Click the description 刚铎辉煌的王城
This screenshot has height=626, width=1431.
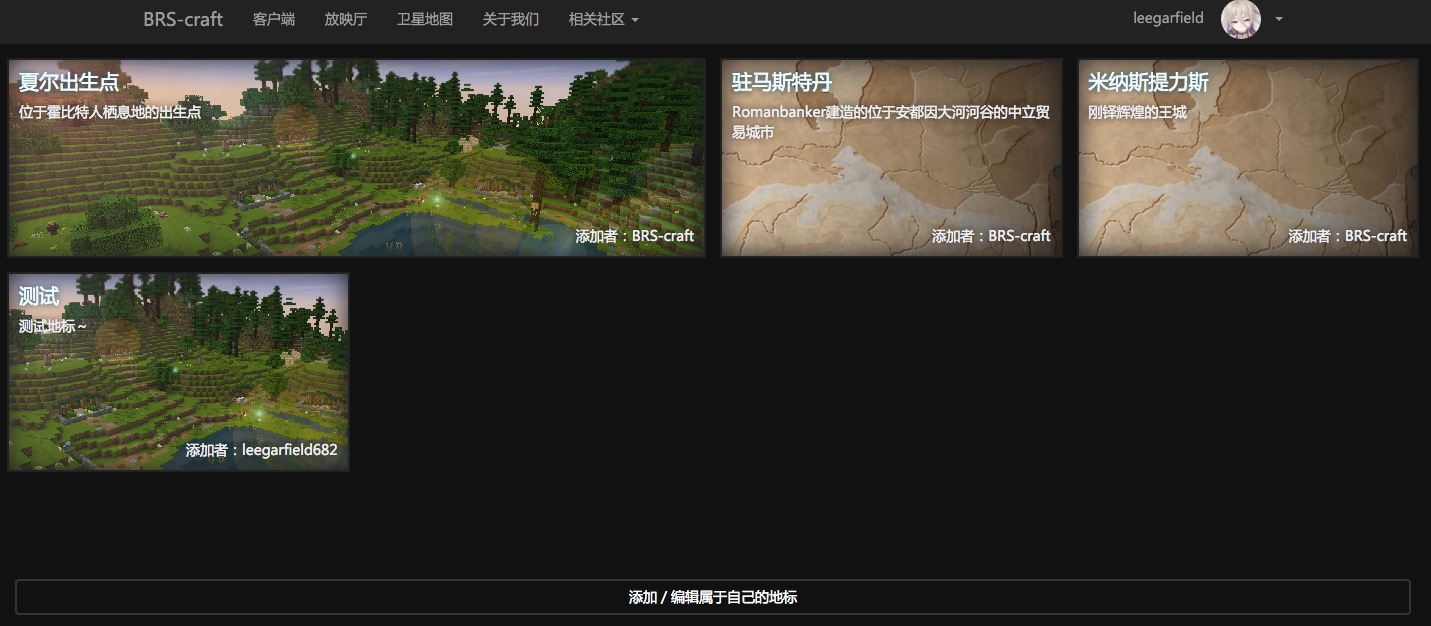(1137, 112)
